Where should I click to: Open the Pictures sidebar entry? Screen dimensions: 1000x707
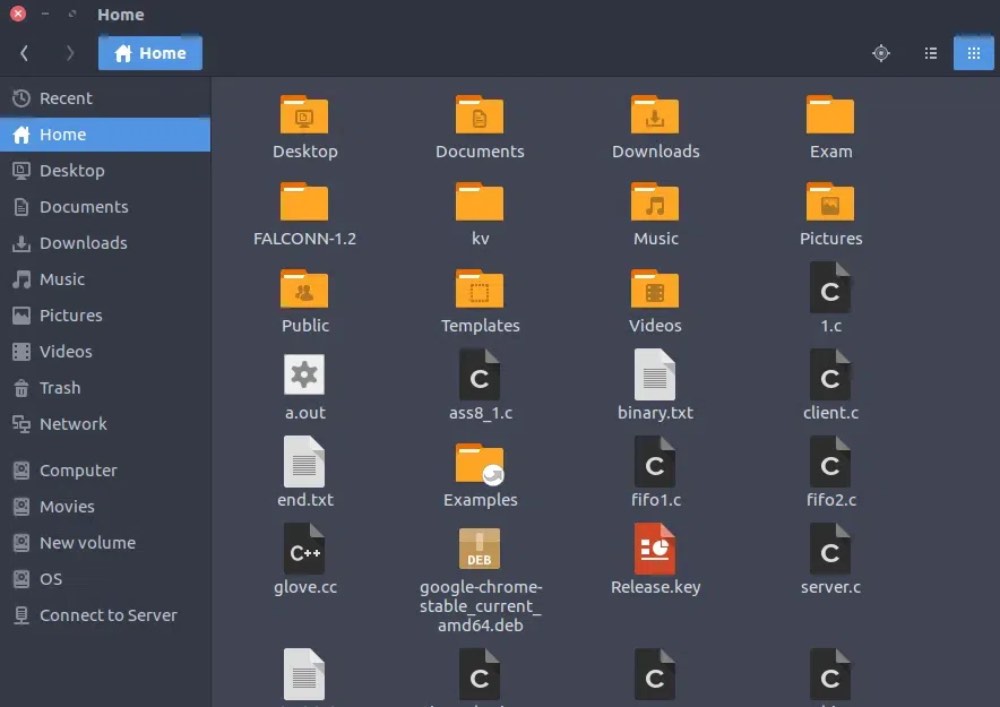(71, 315)
